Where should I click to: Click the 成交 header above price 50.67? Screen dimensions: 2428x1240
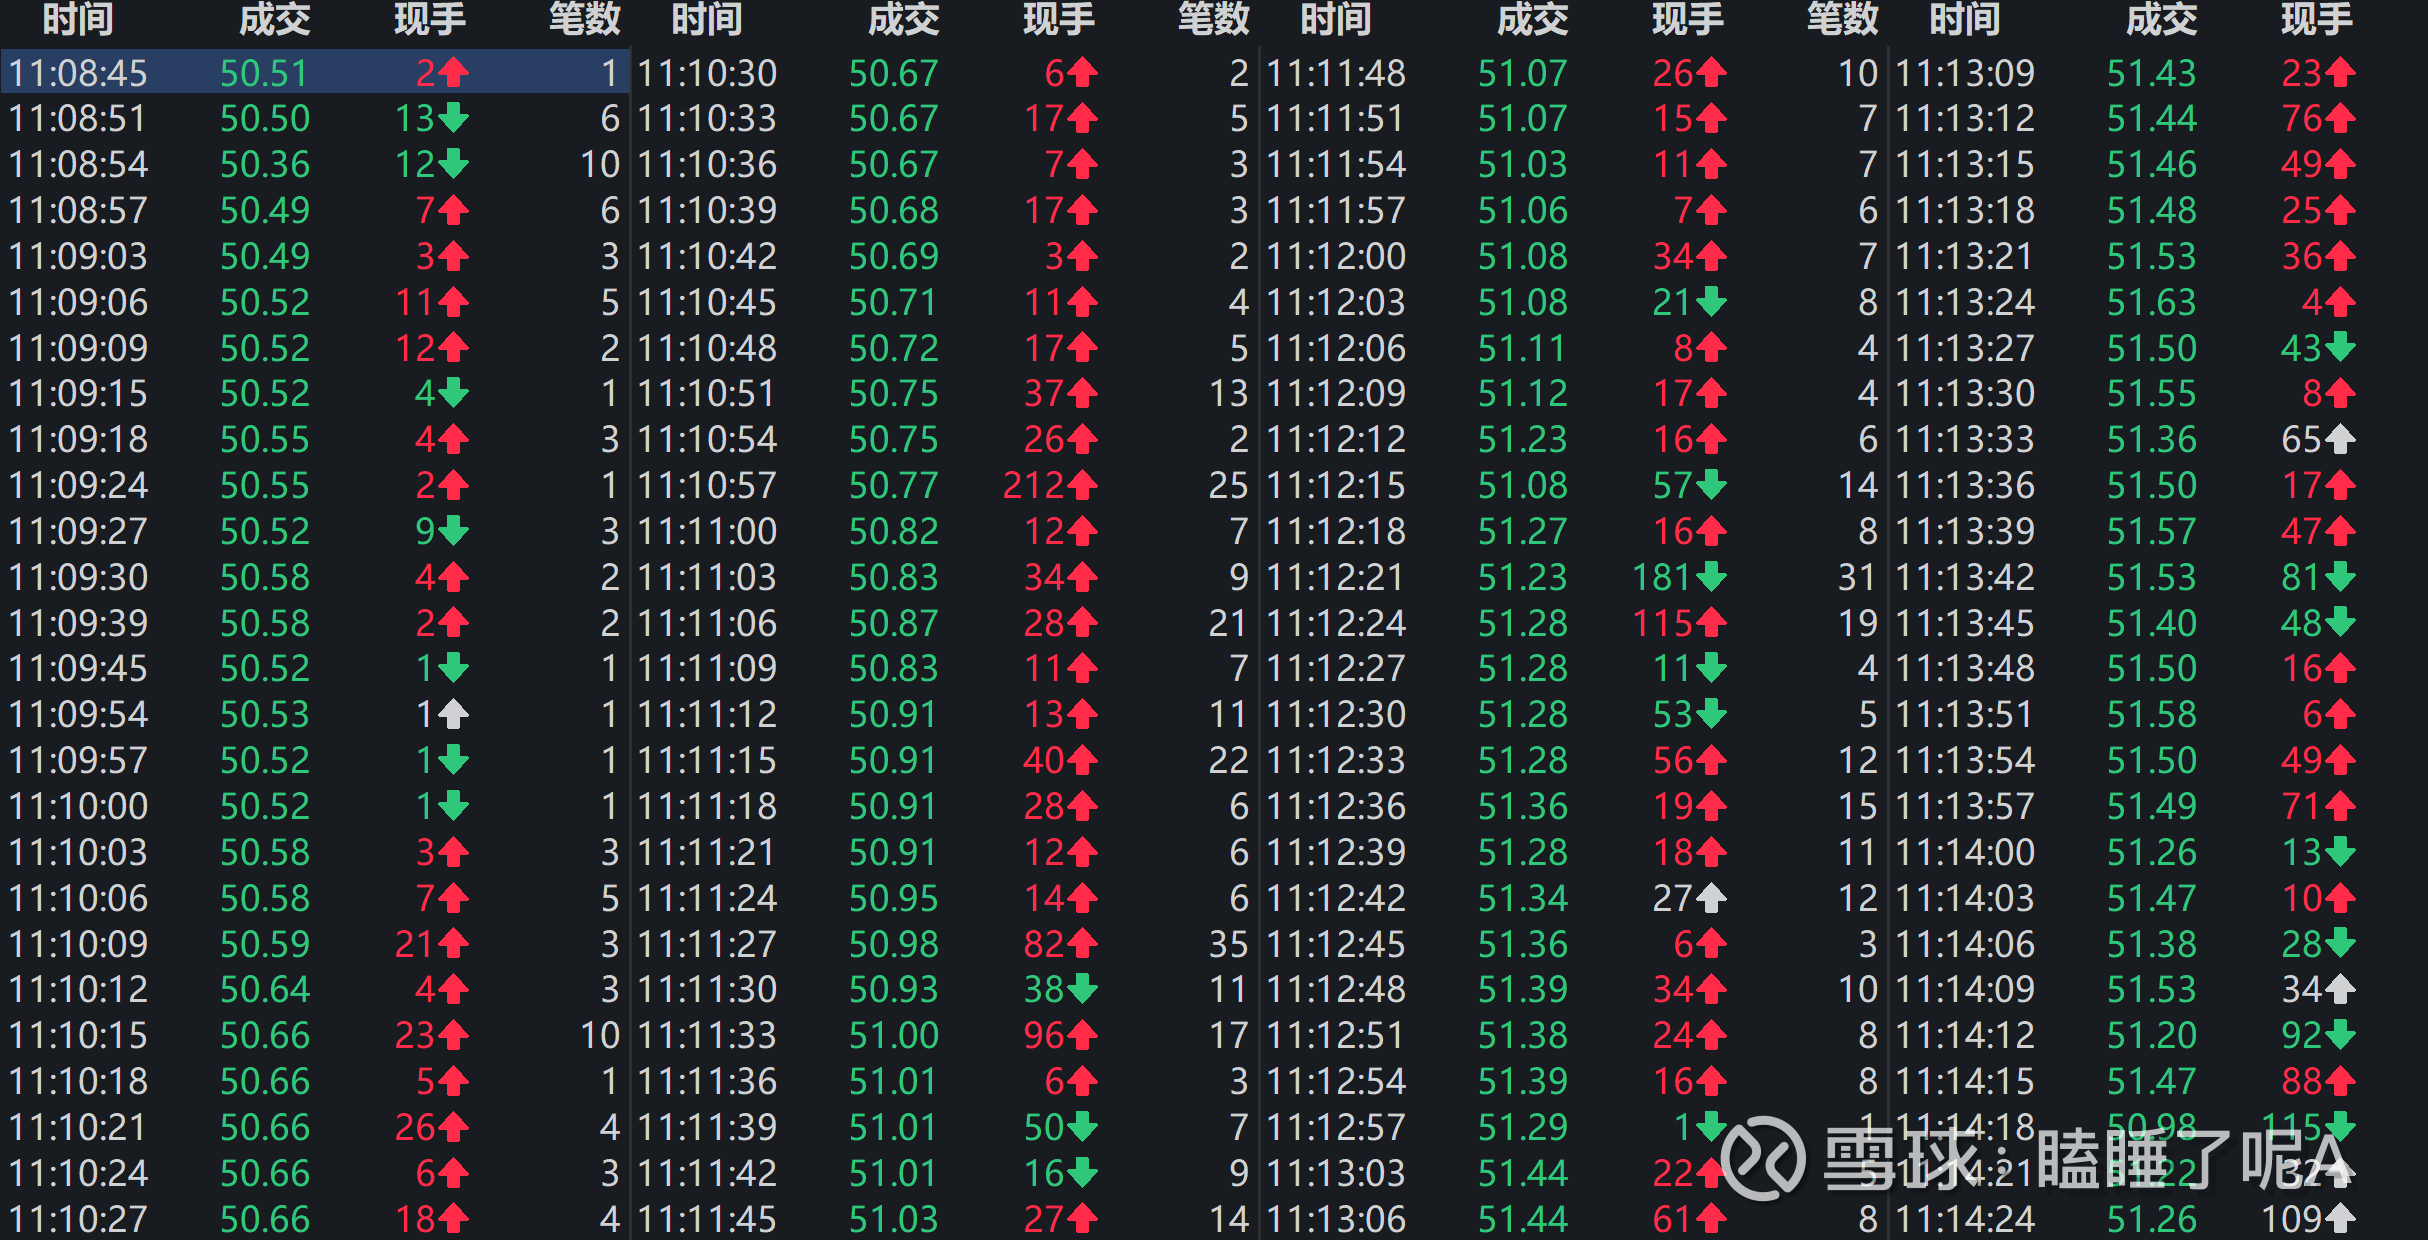tap(903, 20)
